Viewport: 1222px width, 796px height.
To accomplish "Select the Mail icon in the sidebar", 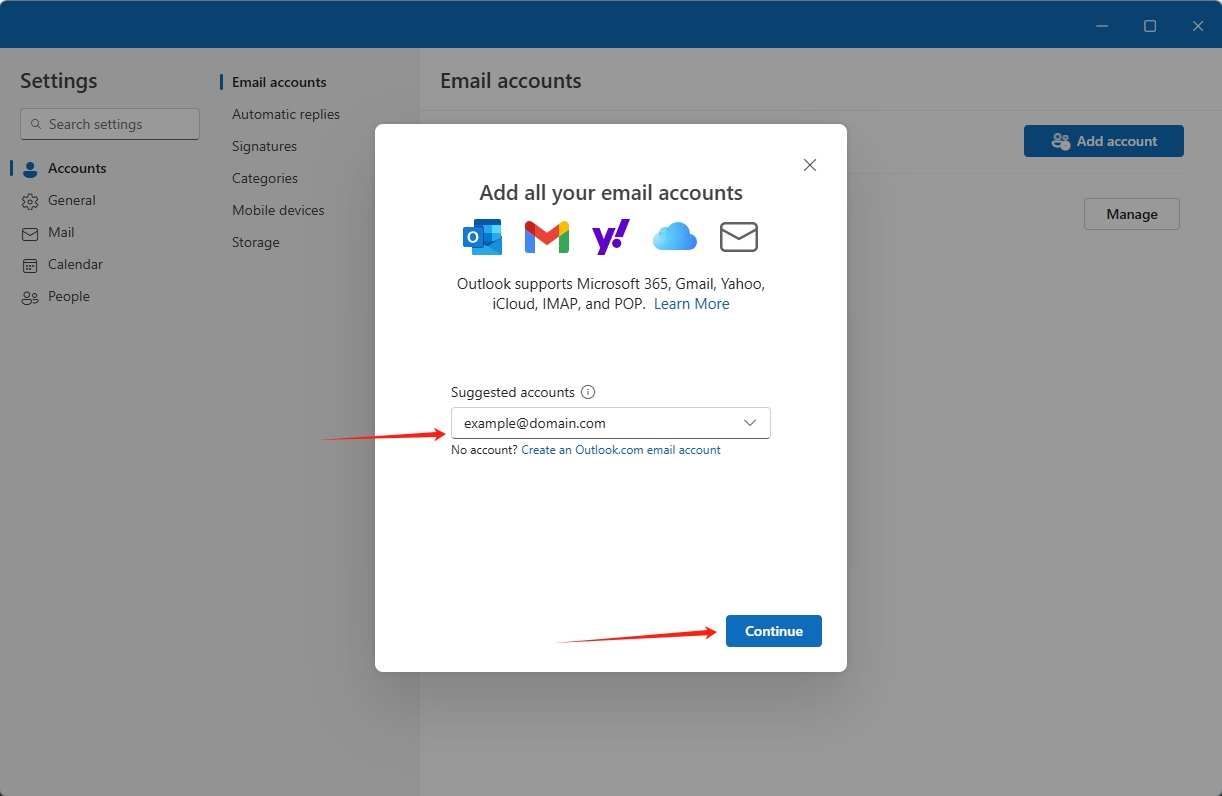I will click(x=29, y=232).
